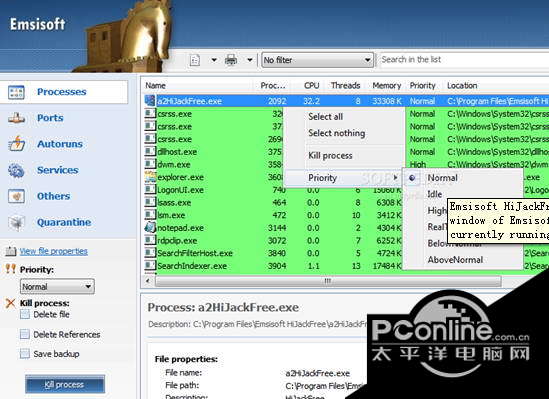The width and height of the screenshot is (549, 399).
Task: Select the lsass.exe row
Action: click(x=273, y=202)
